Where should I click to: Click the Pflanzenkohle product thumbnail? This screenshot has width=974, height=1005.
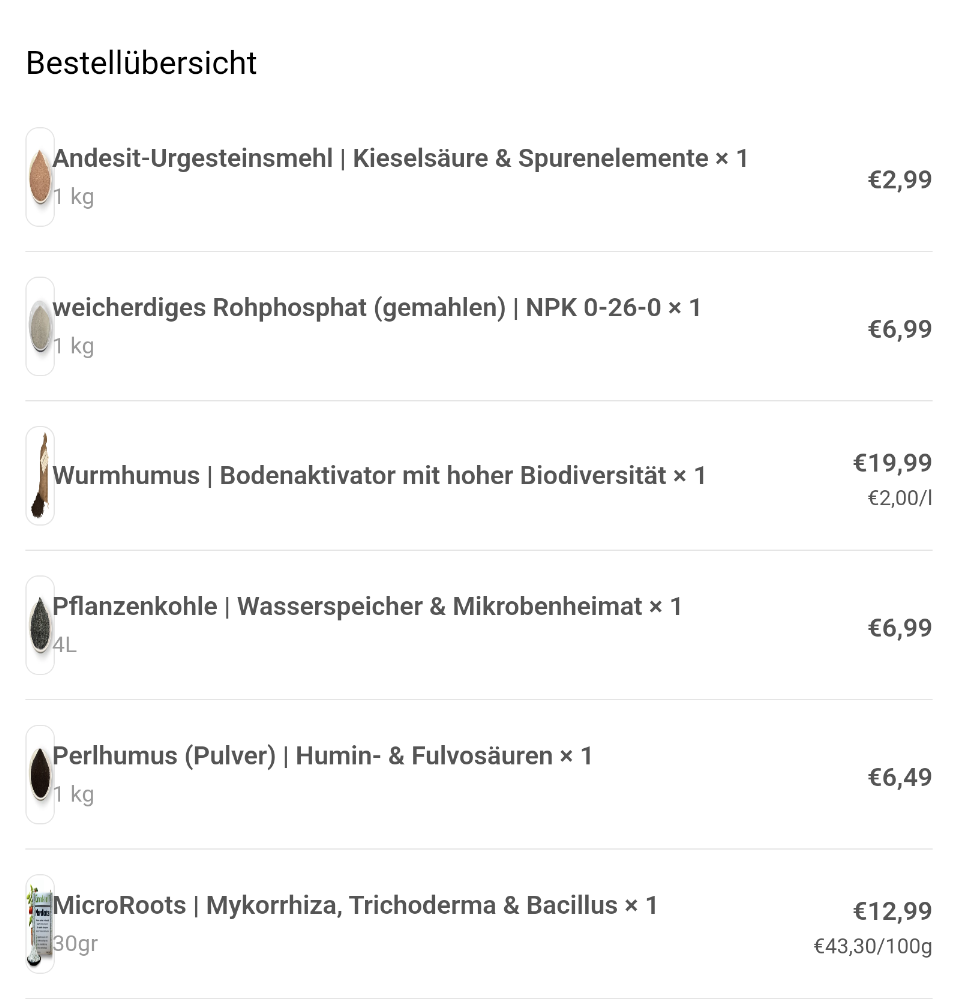(40, 625)
